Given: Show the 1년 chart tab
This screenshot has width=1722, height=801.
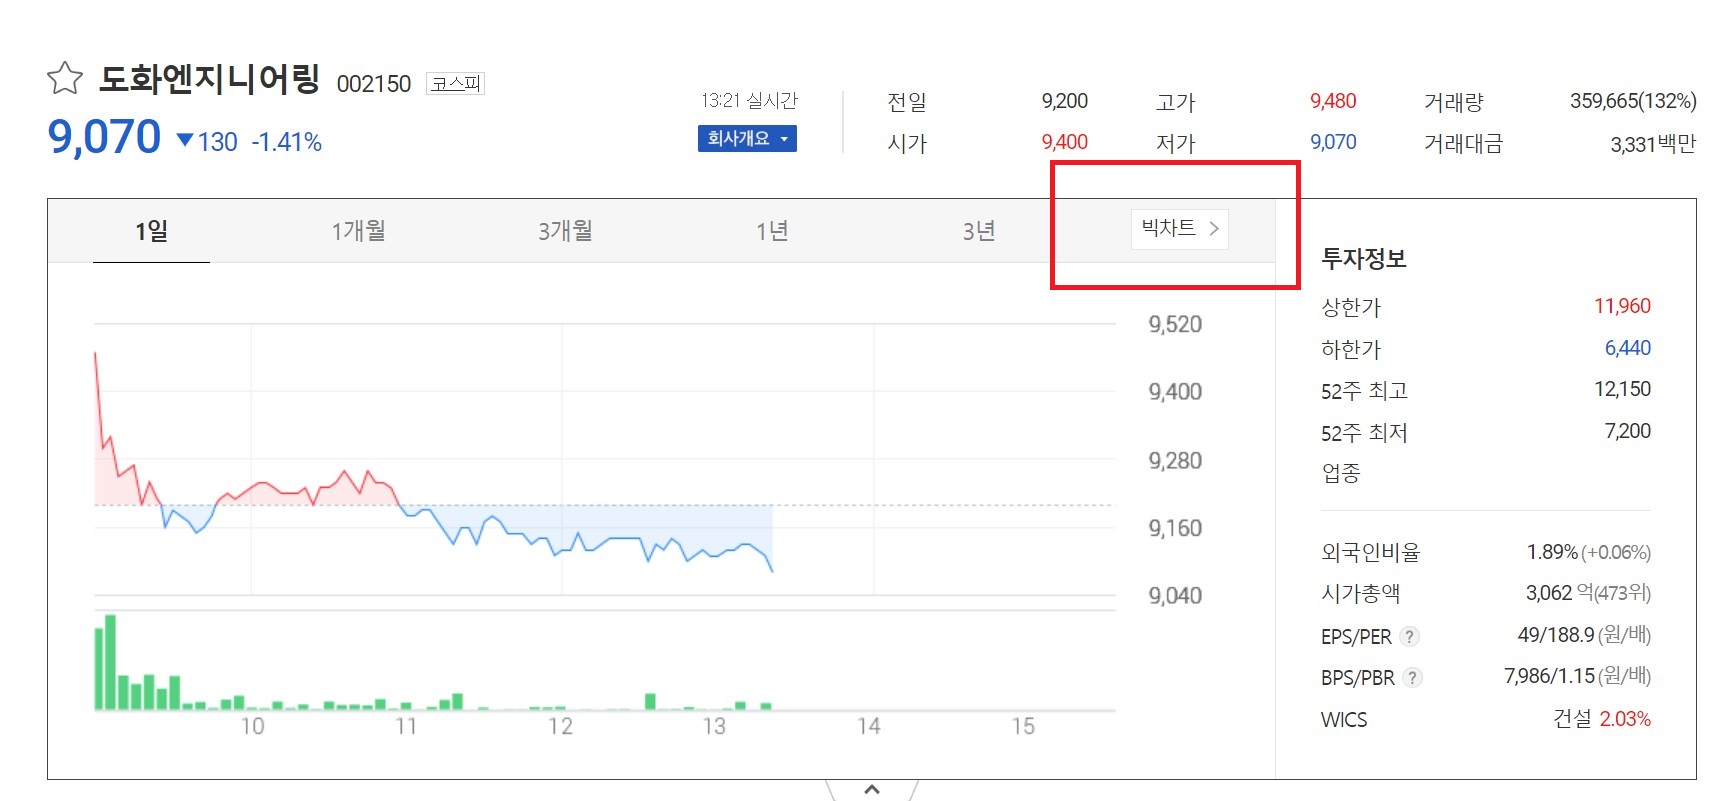Looking at the screenshot, I should coord(772,231).
